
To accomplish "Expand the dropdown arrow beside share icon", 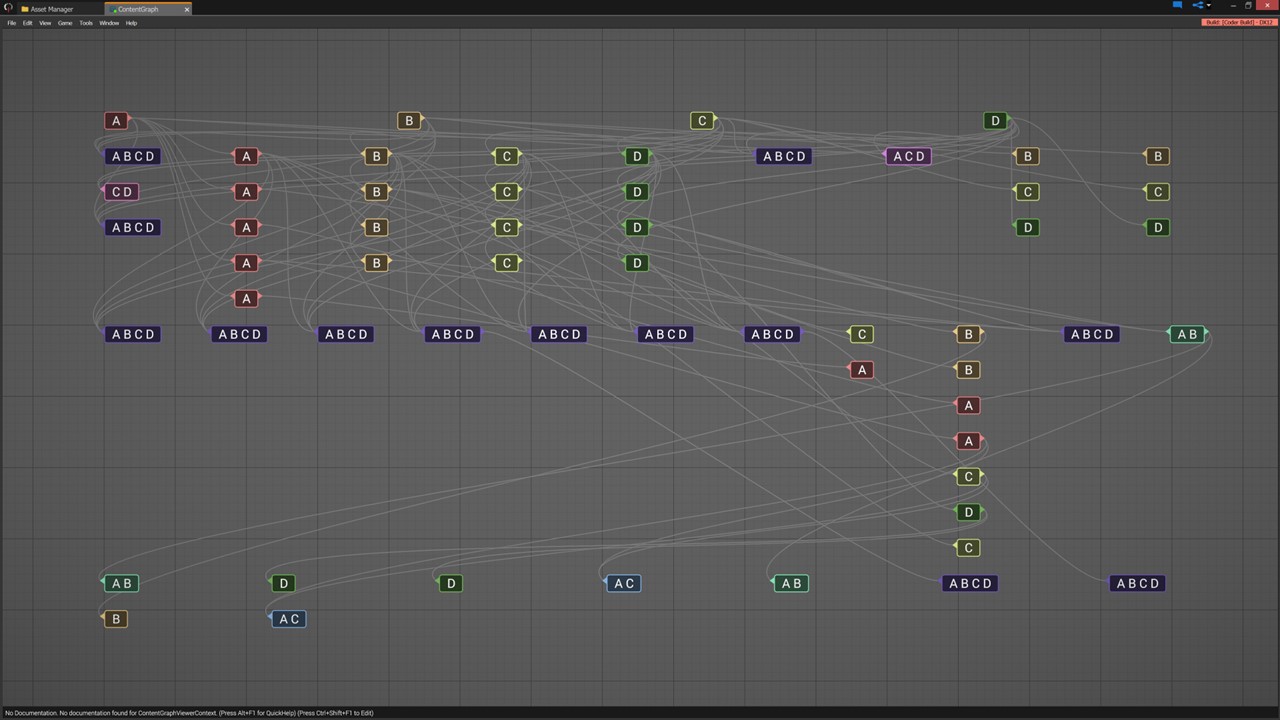I will tap(1209, 6).
